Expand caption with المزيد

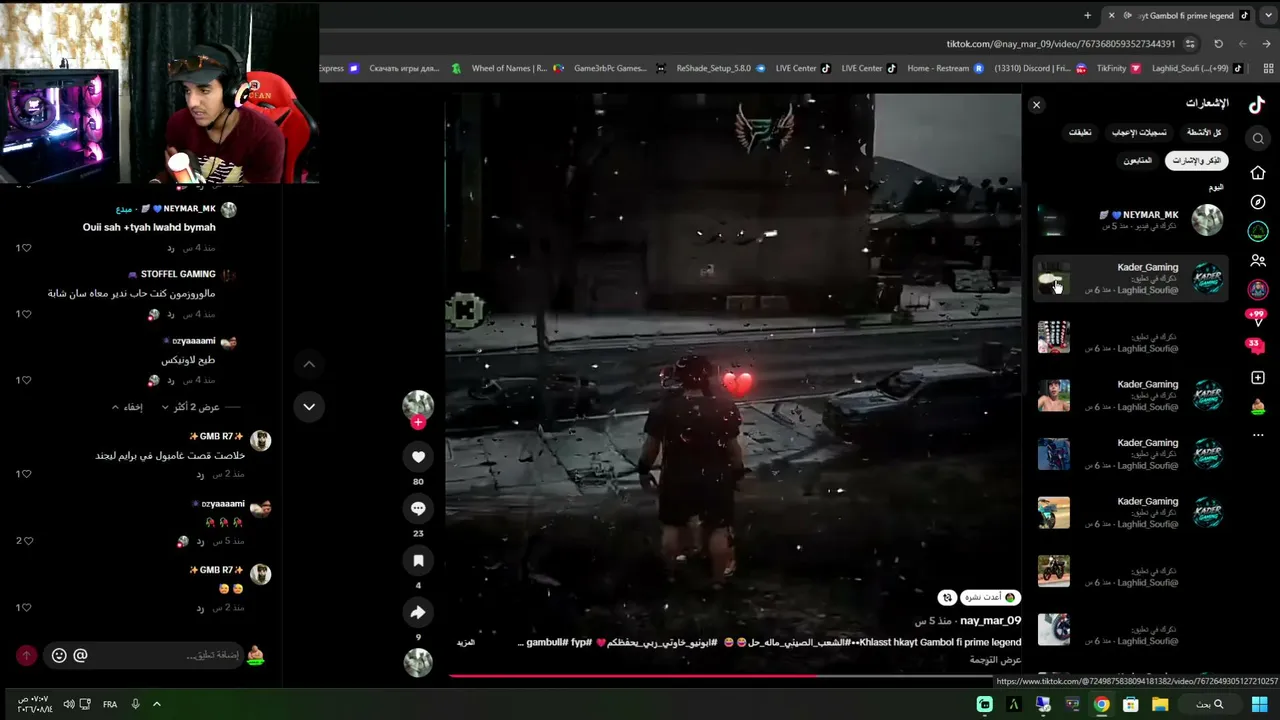[466, 642]
